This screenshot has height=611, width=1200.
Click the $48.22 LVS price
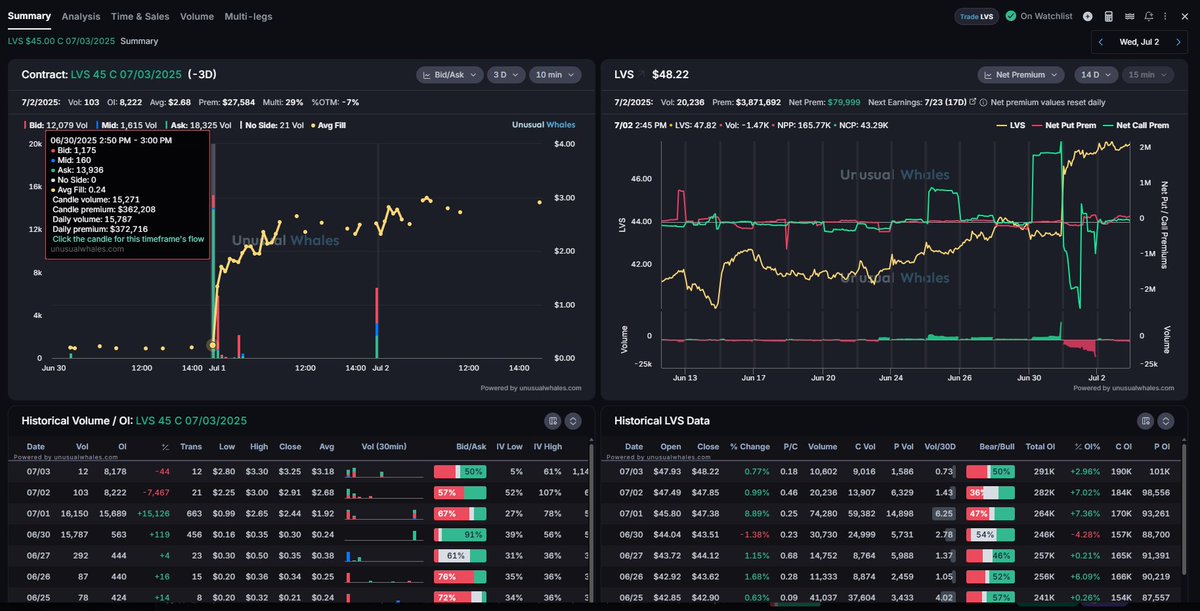(670, 74)
